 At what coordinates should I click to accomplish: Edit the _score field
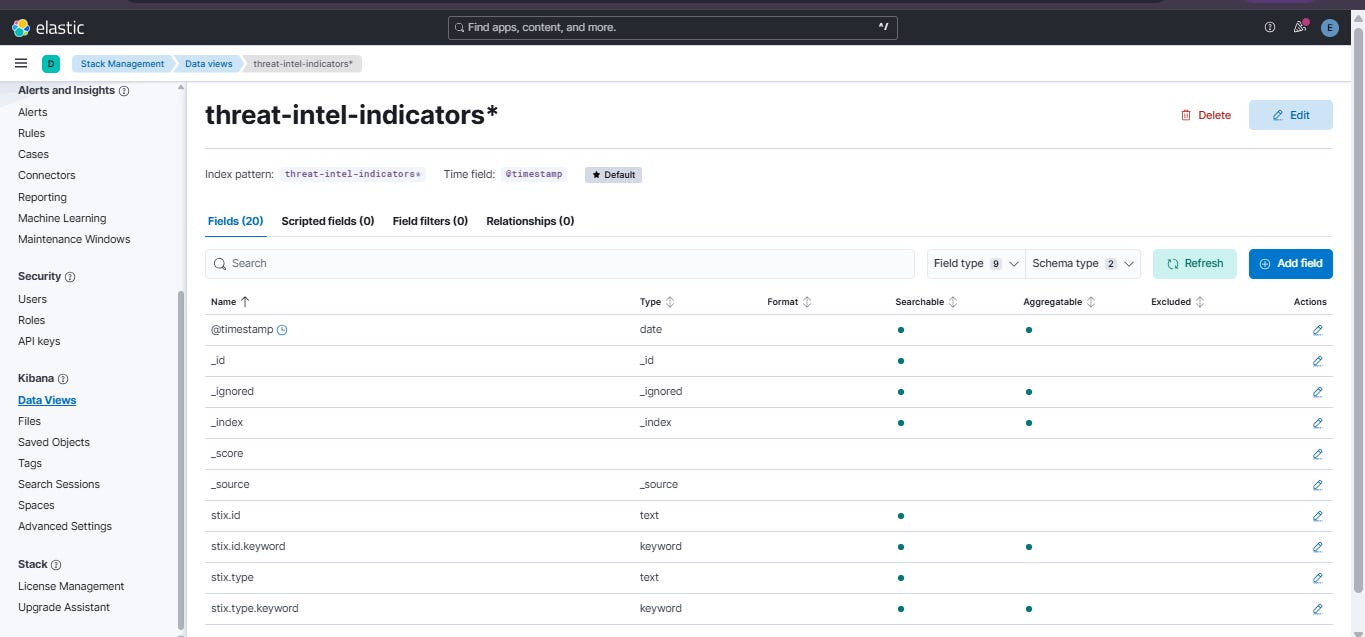click(x=1317, y=454)
